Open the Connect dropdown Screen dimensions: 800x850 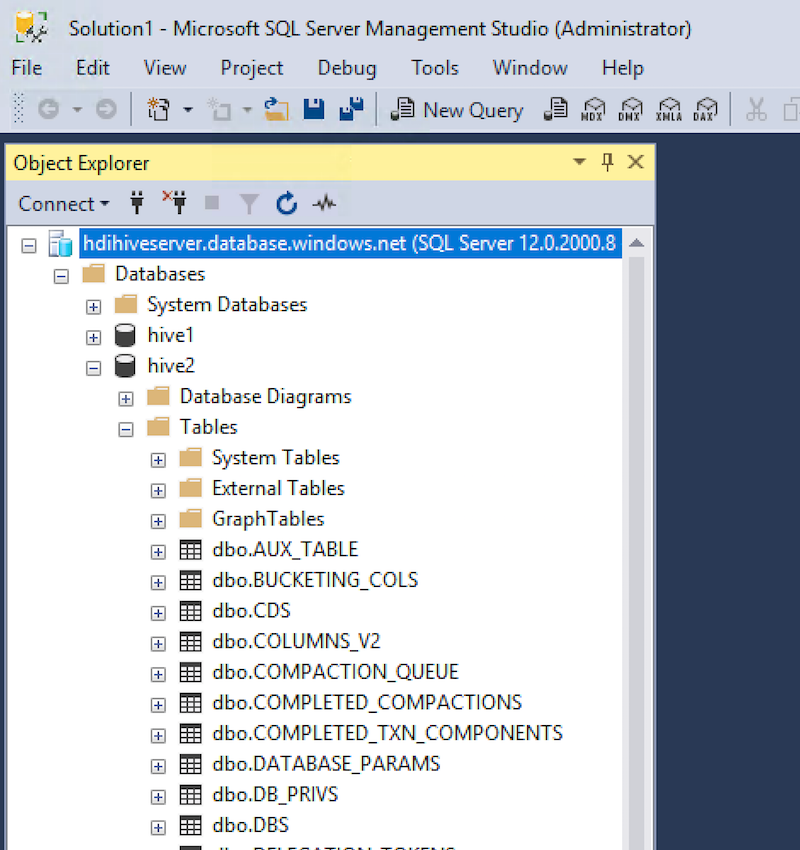coord(63,204)
